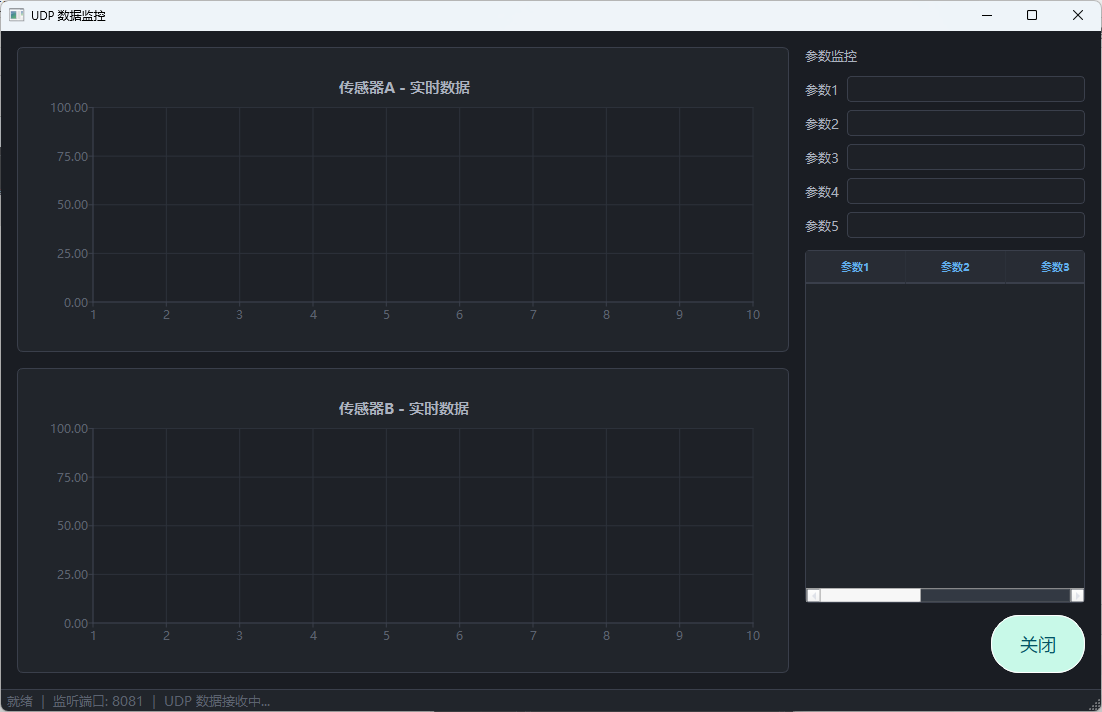Focus the 参数4 input field
Image resolution: width=1102 pixels, height=712 pixels.
pyautogui.click(x=966, y=190)
